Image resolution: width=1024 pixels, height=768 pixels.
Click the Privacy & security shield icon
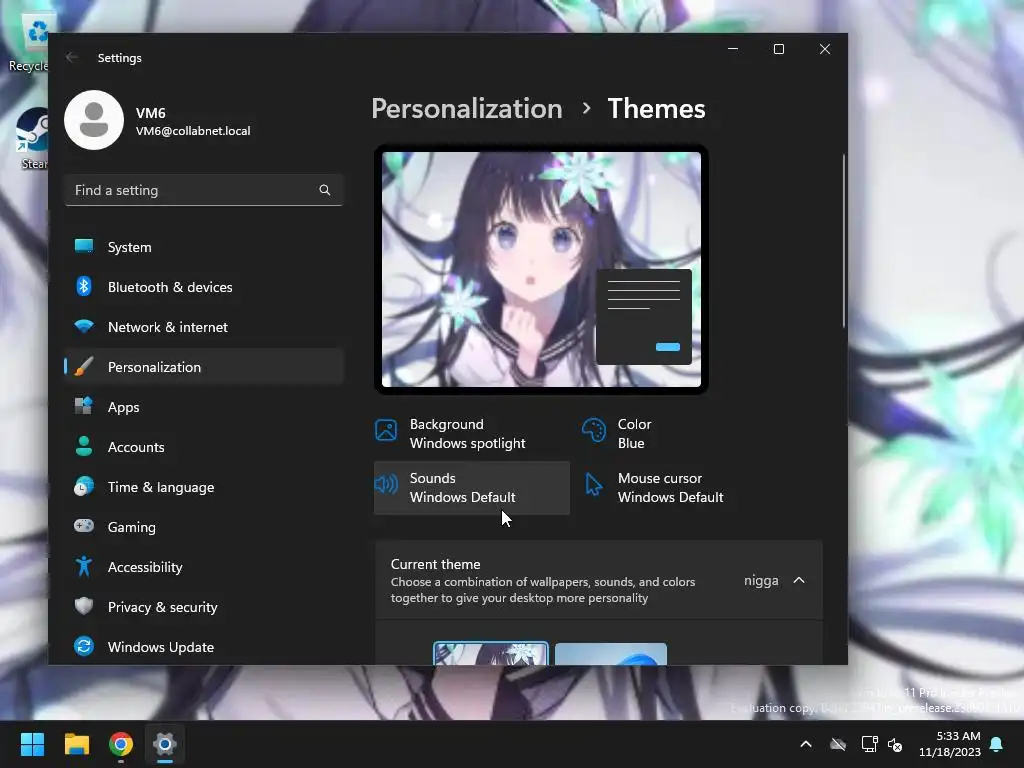click(84, 606)
